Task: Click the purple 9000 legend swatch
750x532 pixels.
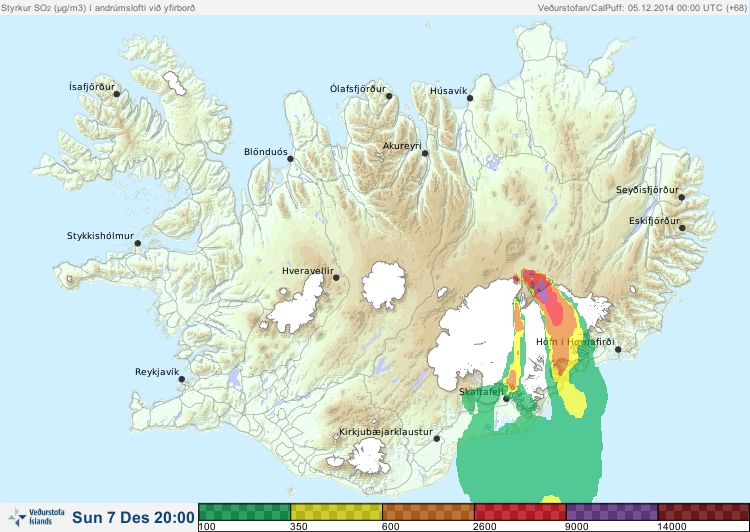Action: (x=612, y=512)
